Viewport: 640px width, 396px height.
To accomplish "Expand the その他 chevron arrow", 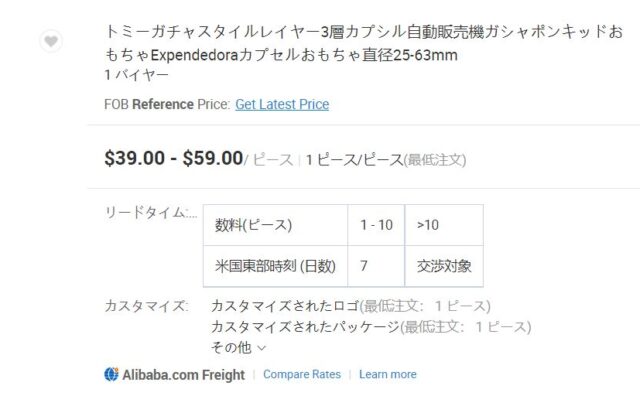I will click(x=262, y=348).
